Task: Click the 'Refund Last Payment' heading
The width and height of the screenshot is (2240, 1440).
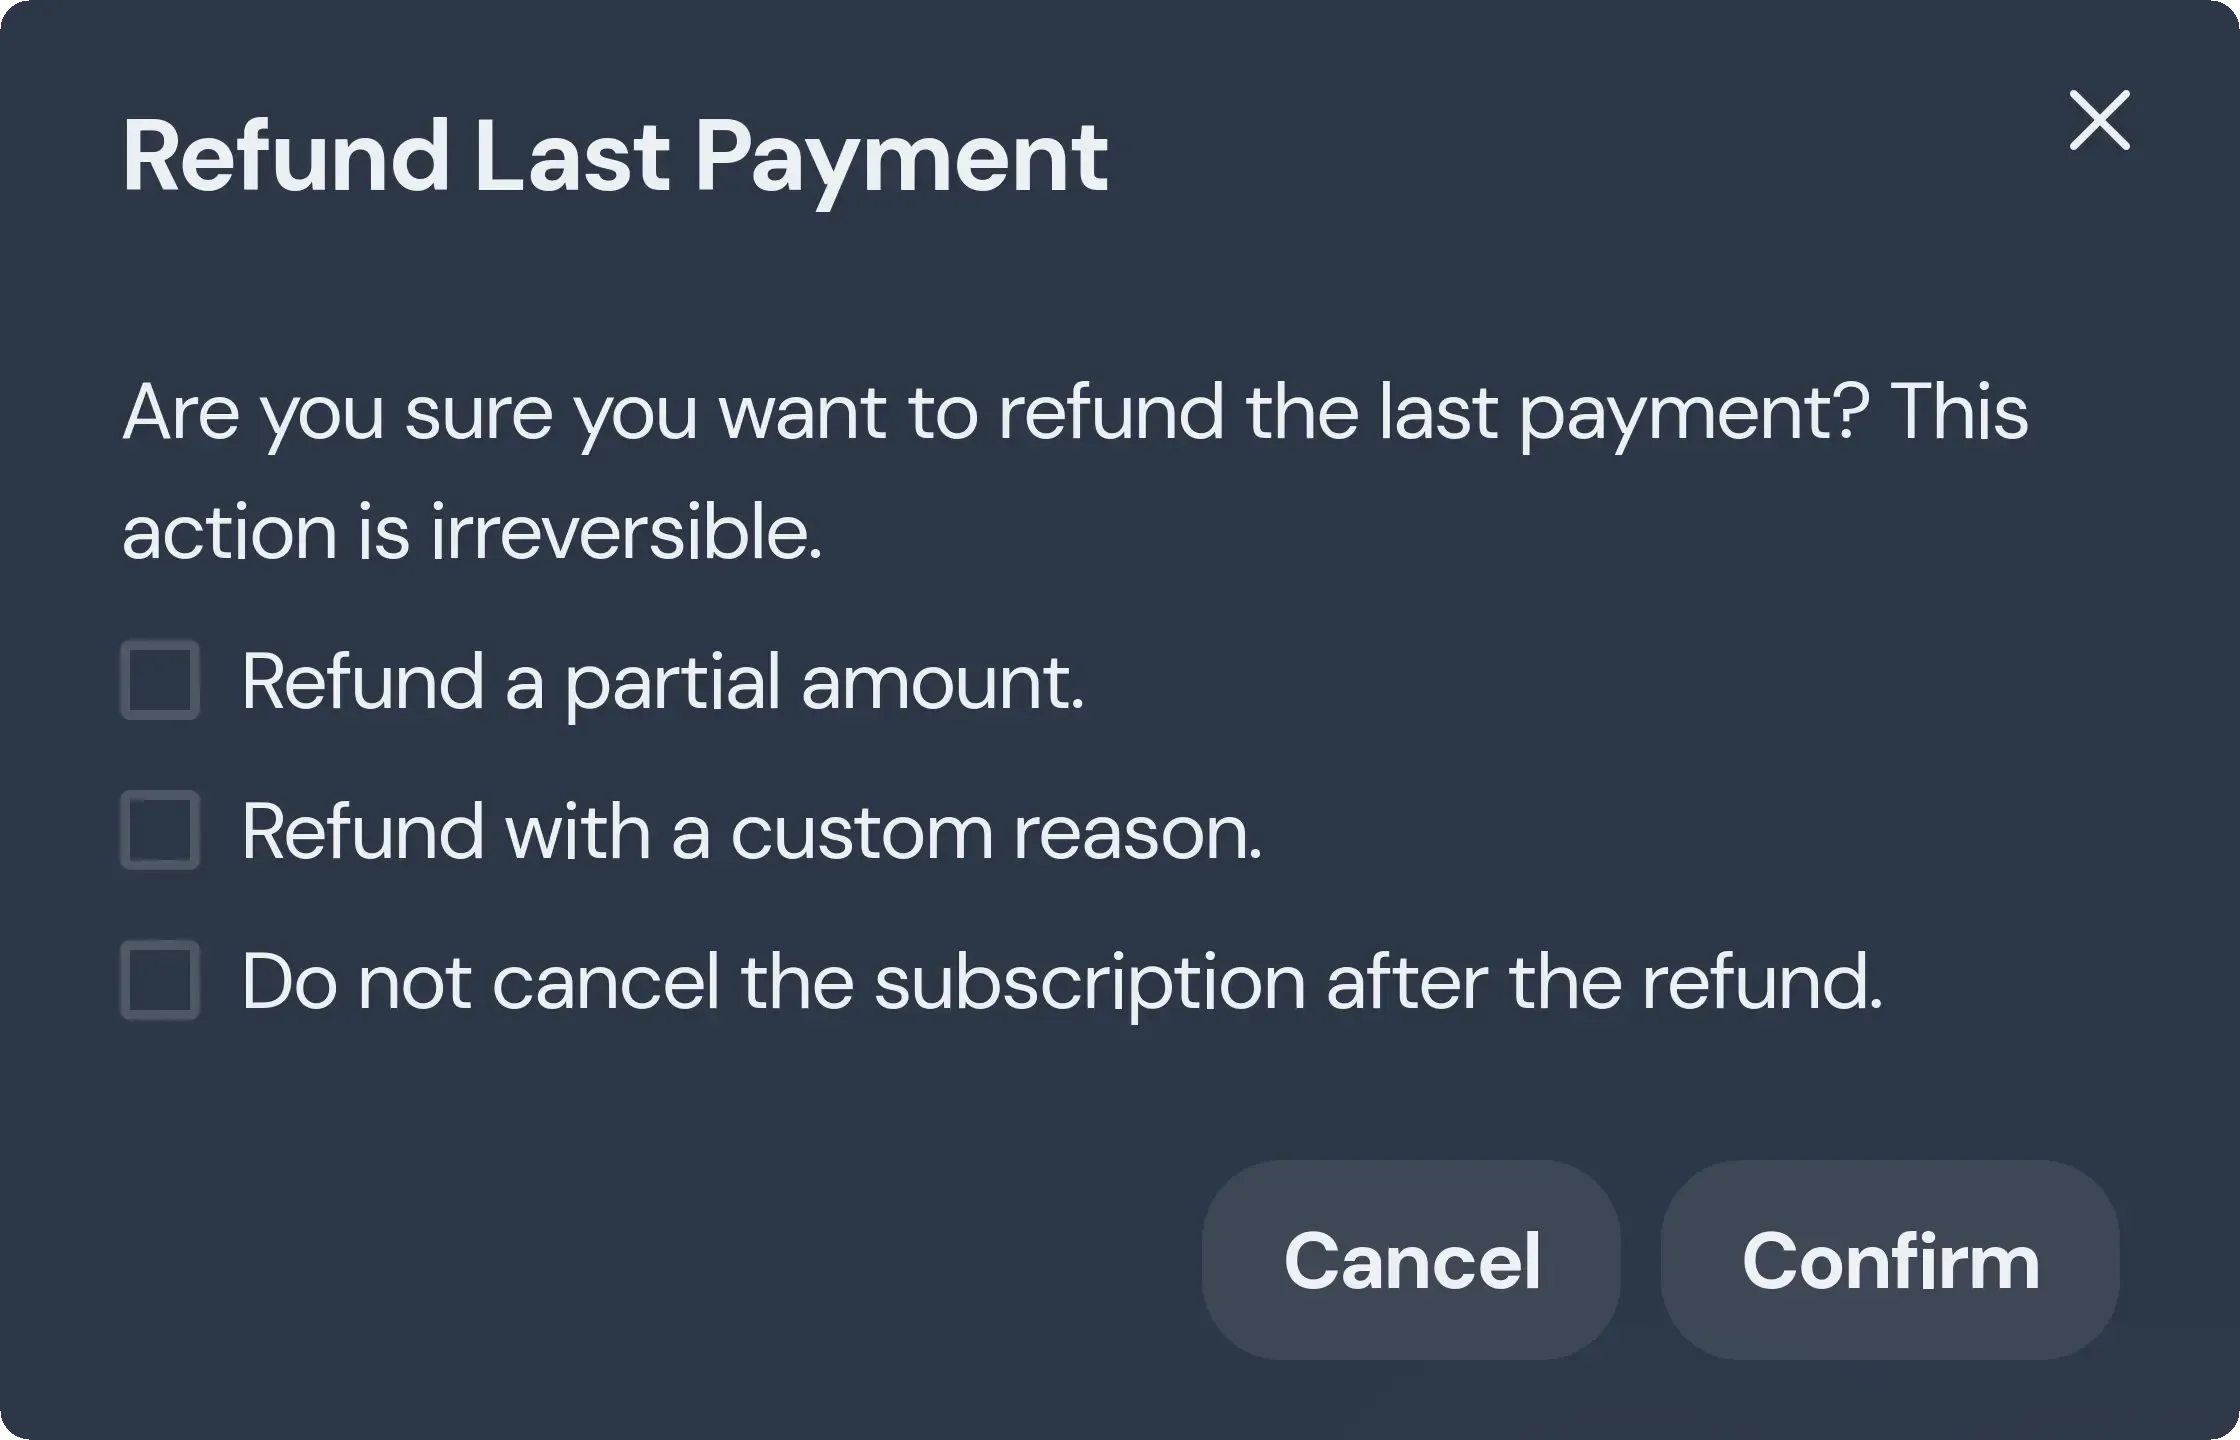Action: [x=615, y=156]
